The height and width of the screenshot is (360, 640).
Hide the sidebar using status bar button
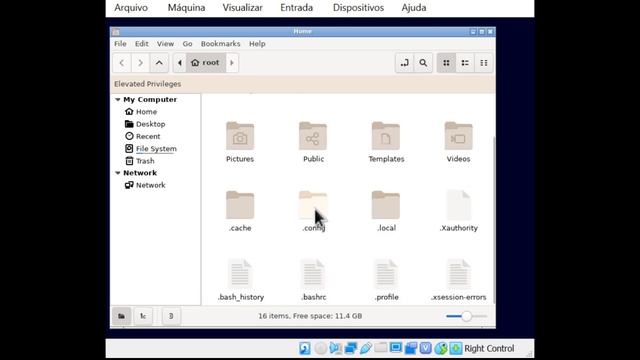171,316
